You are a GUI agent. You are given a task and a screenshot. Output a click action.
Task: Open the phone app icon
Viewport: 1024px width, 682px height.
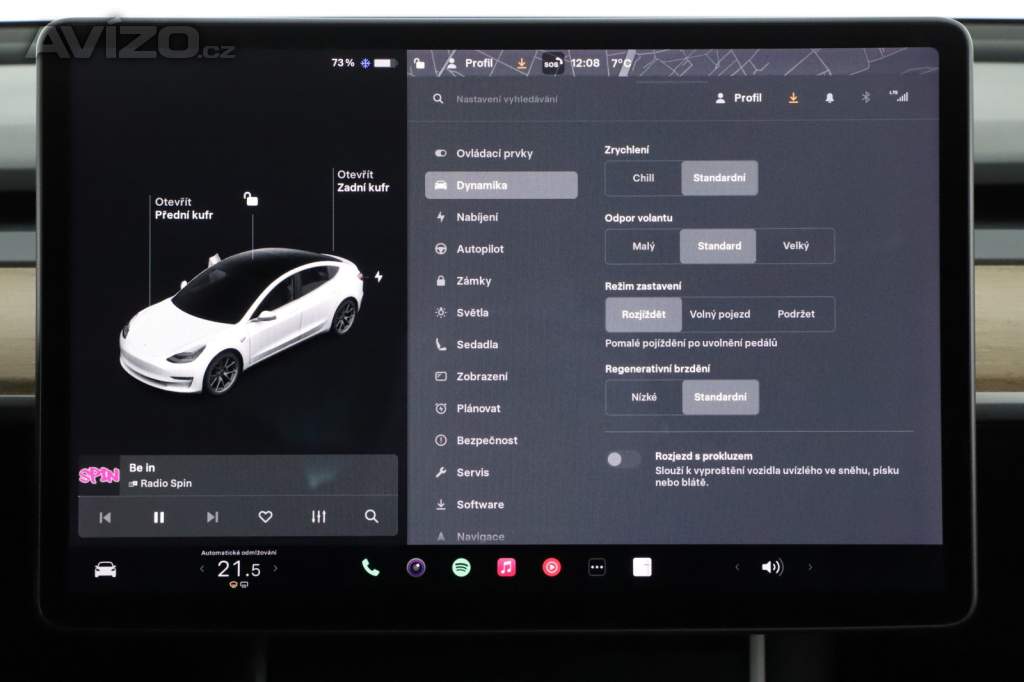(370, 568)
